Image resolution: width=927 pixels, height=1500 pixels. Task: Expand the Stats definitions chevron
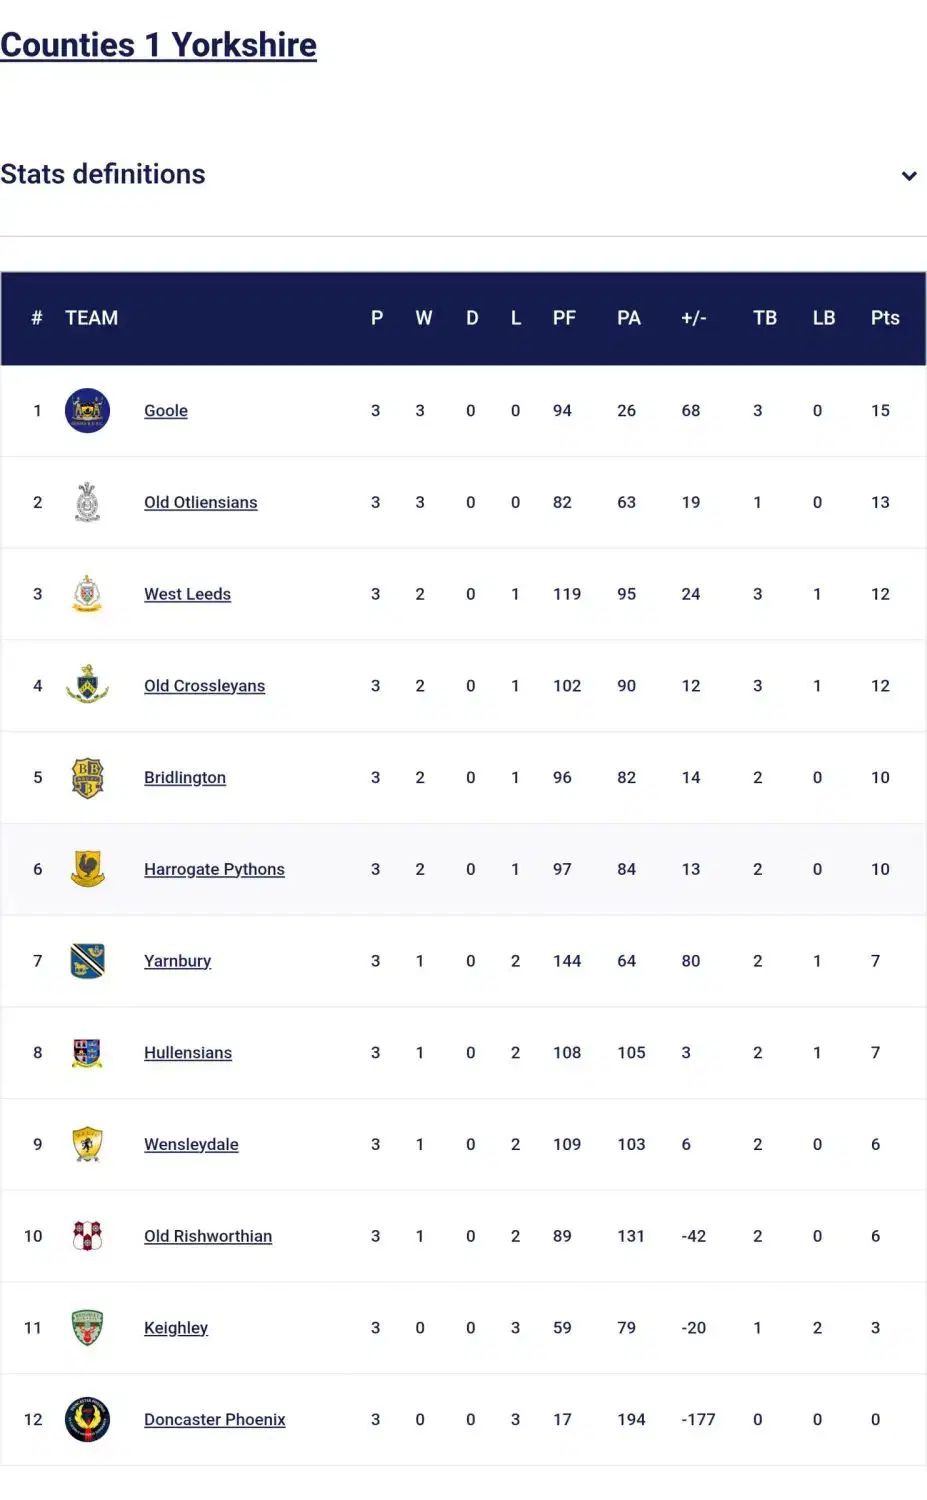909,176
